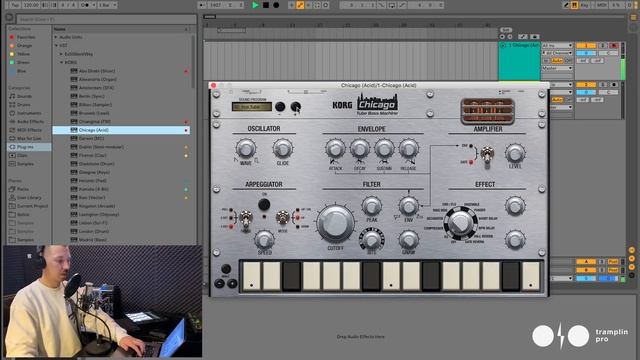Open the MIDI Effects category

[29, 130]
